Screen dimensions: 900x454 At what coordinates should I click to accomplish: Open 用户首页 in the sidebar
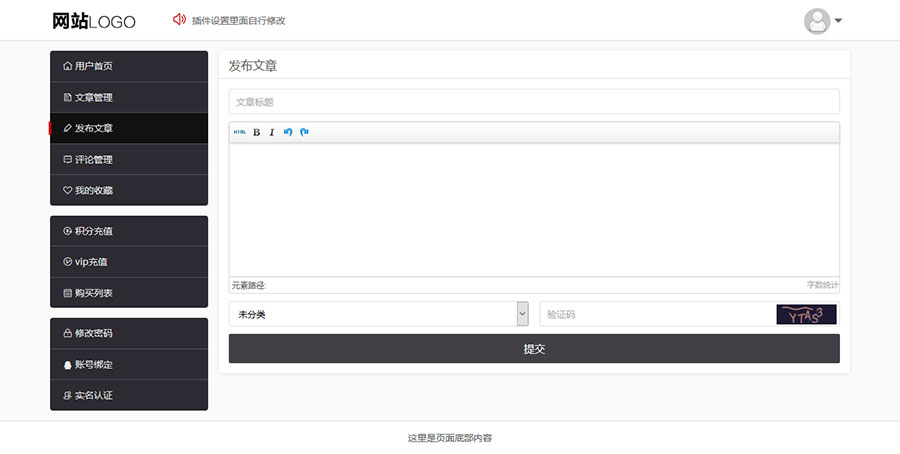pyautogui.click(x=128, y=67)
